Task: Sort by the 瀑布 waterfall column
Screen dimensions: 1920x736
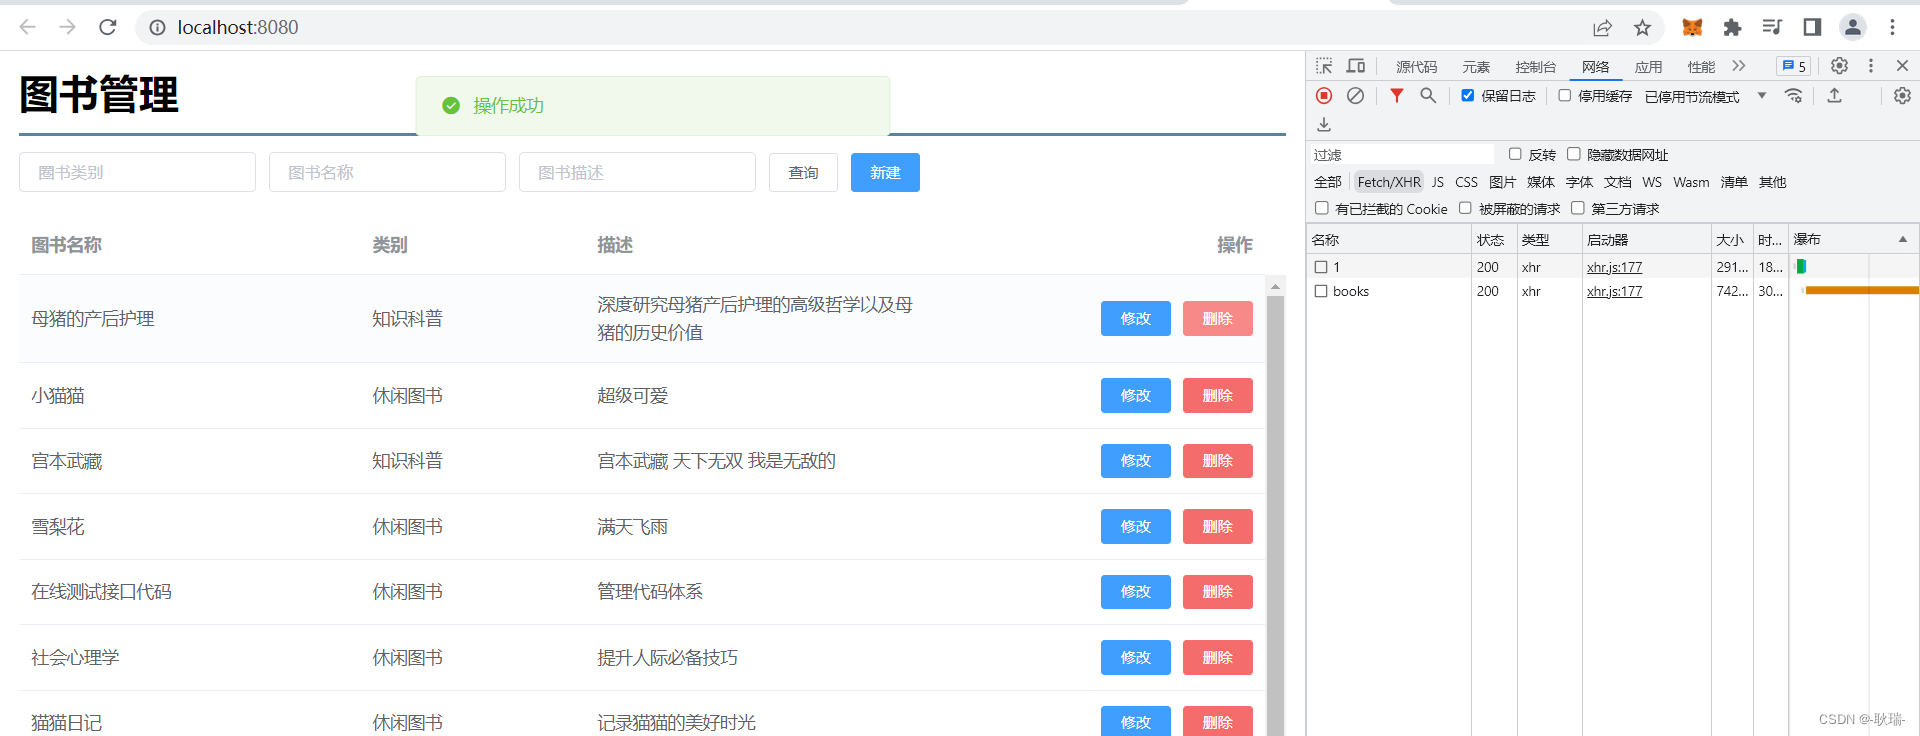Action: 1851,239
